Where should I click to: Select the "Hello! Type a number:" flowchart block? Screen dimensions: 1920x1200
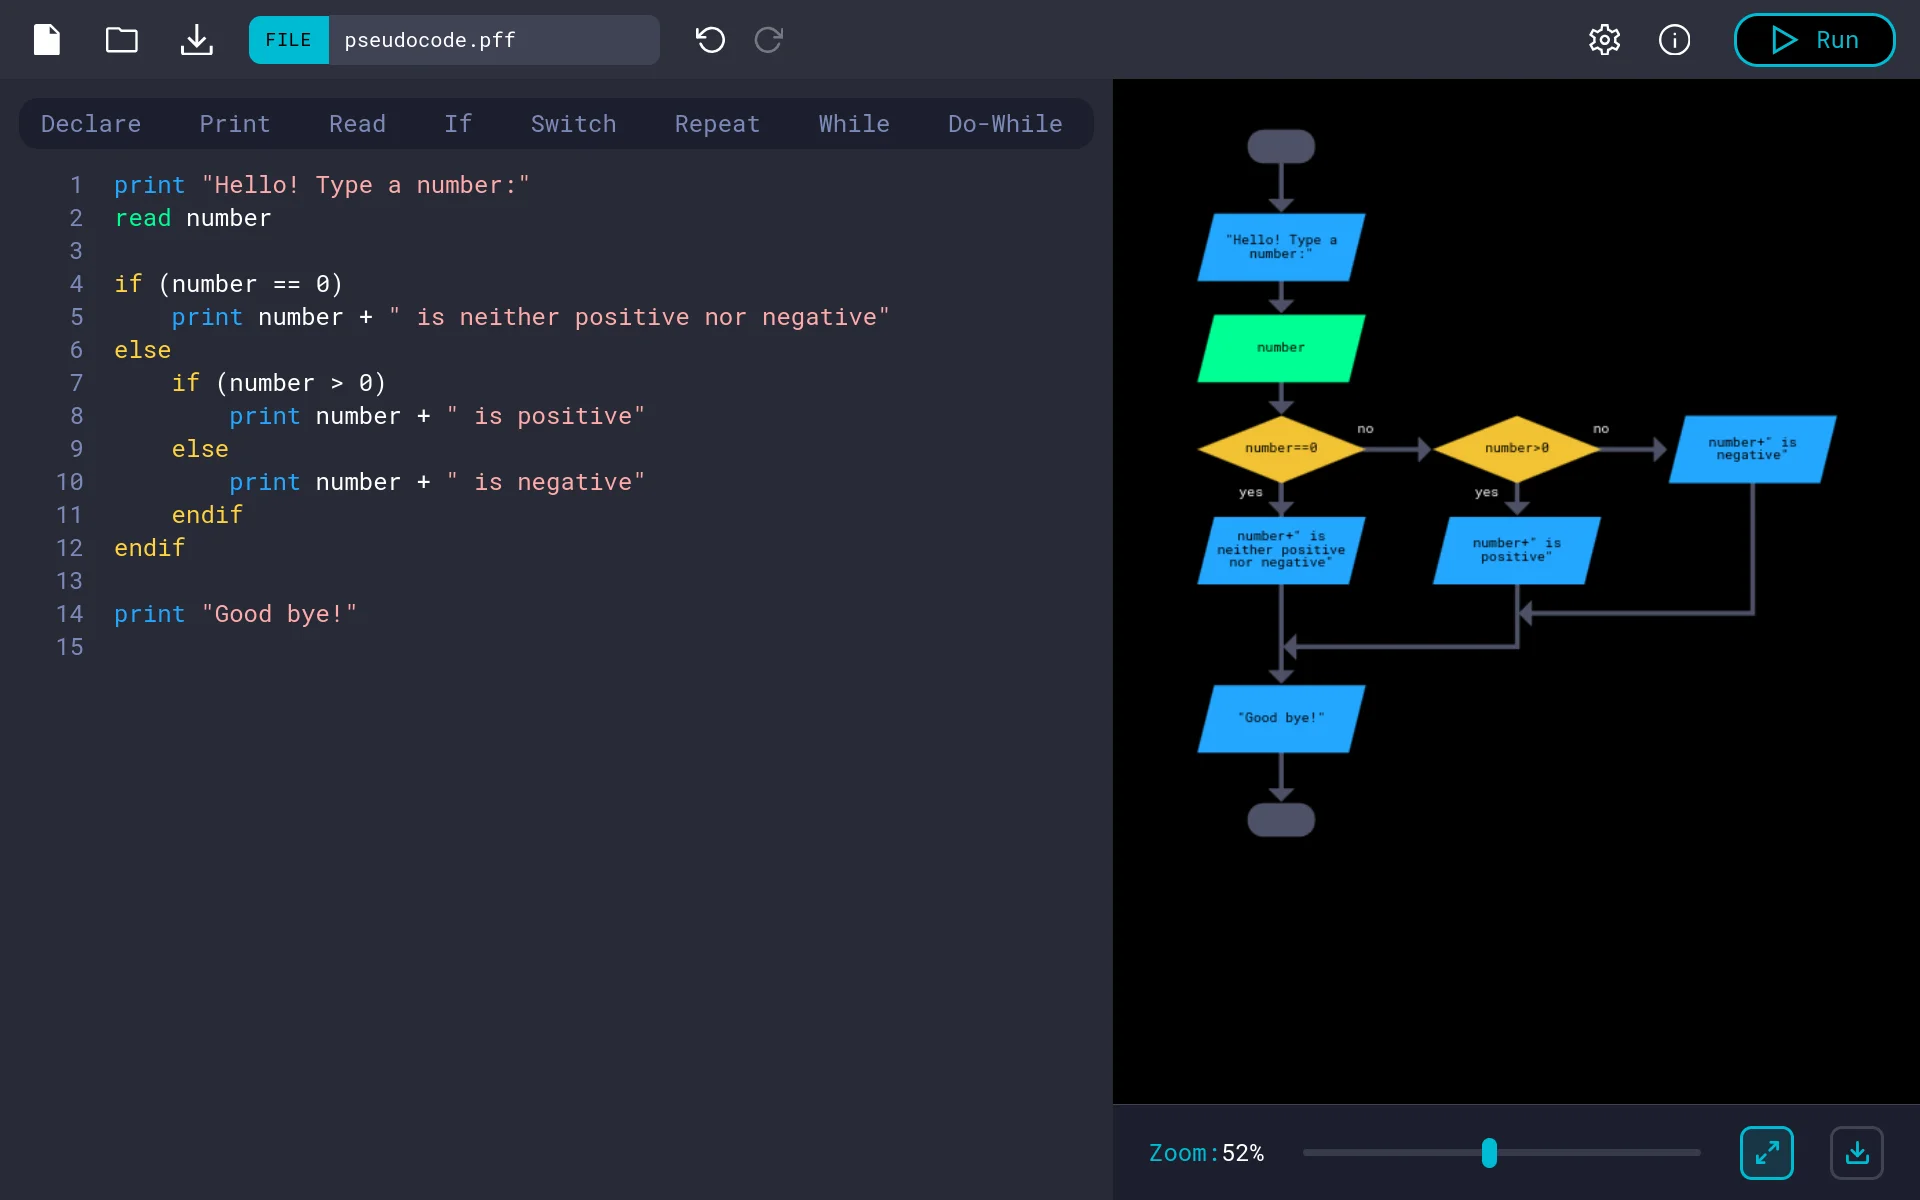point(1281,247)
